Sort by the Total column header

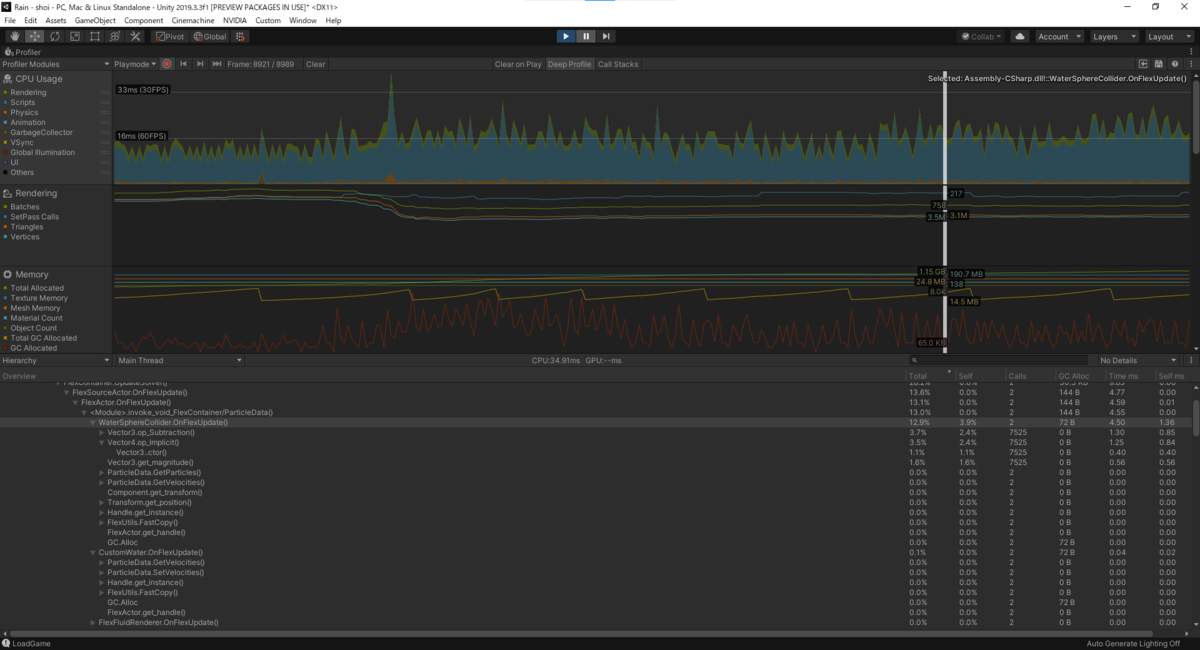pos(930,376)
